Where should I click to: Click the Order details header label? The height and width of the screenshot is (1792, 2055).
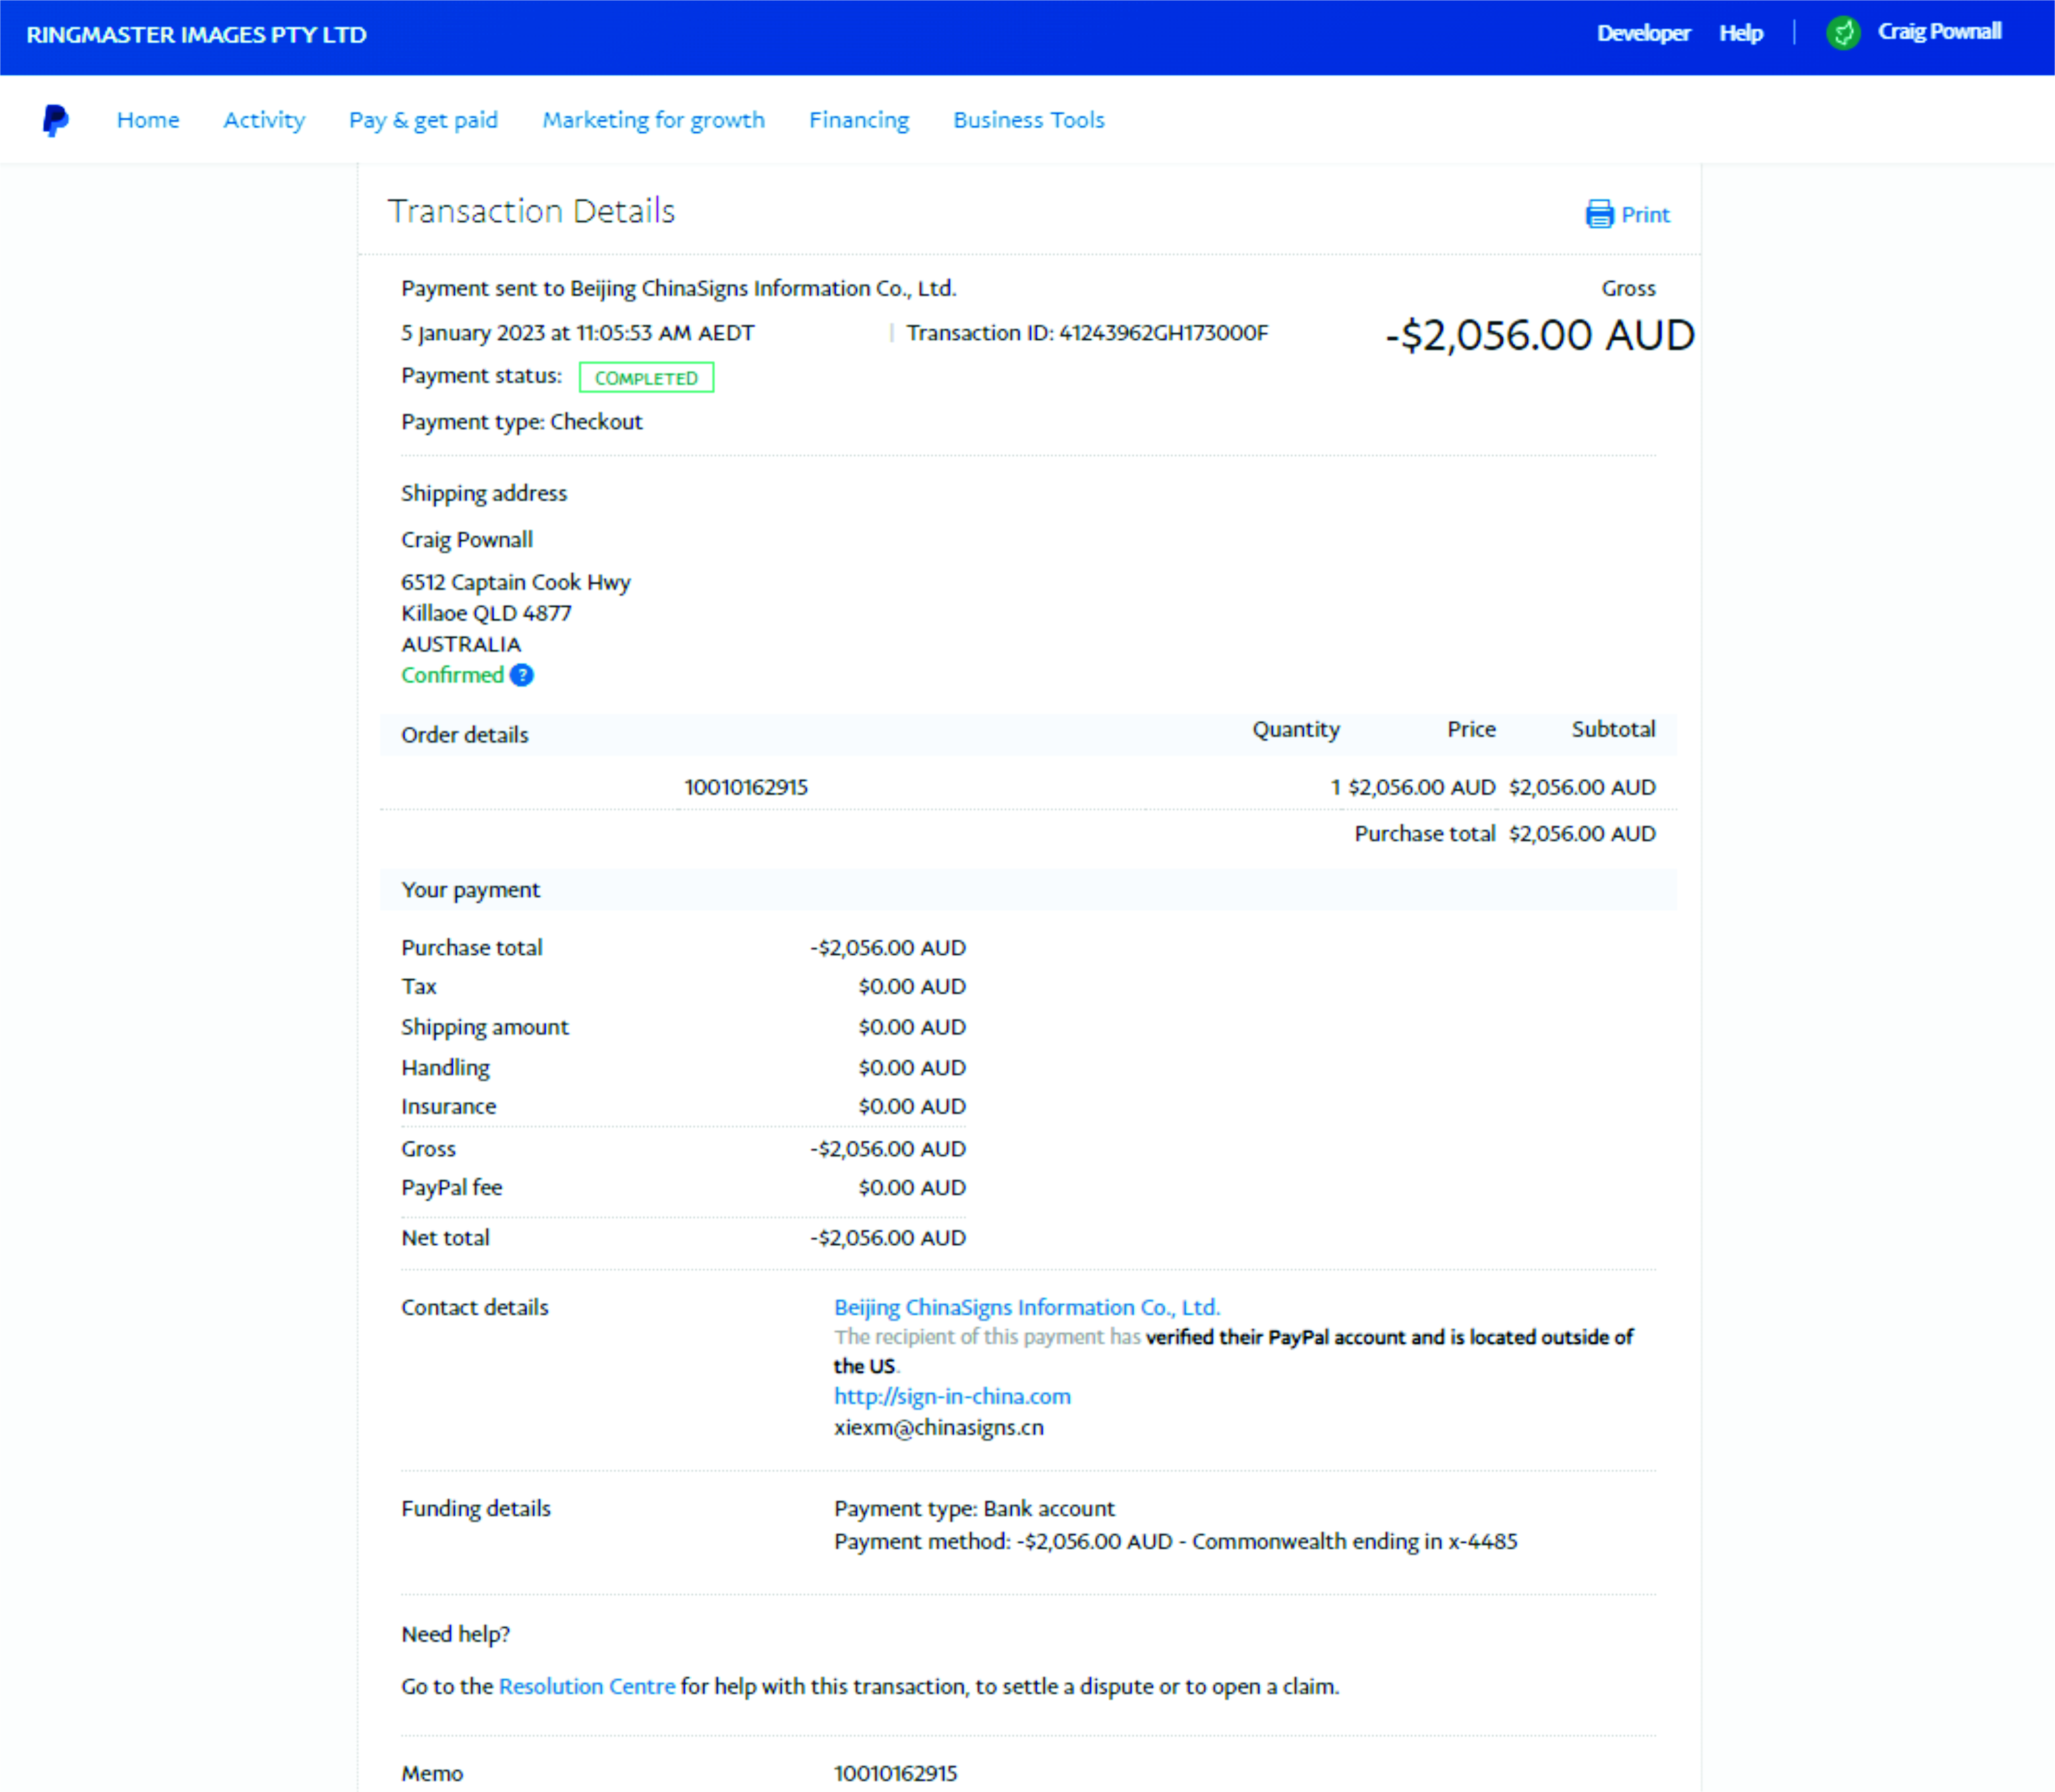464,735
